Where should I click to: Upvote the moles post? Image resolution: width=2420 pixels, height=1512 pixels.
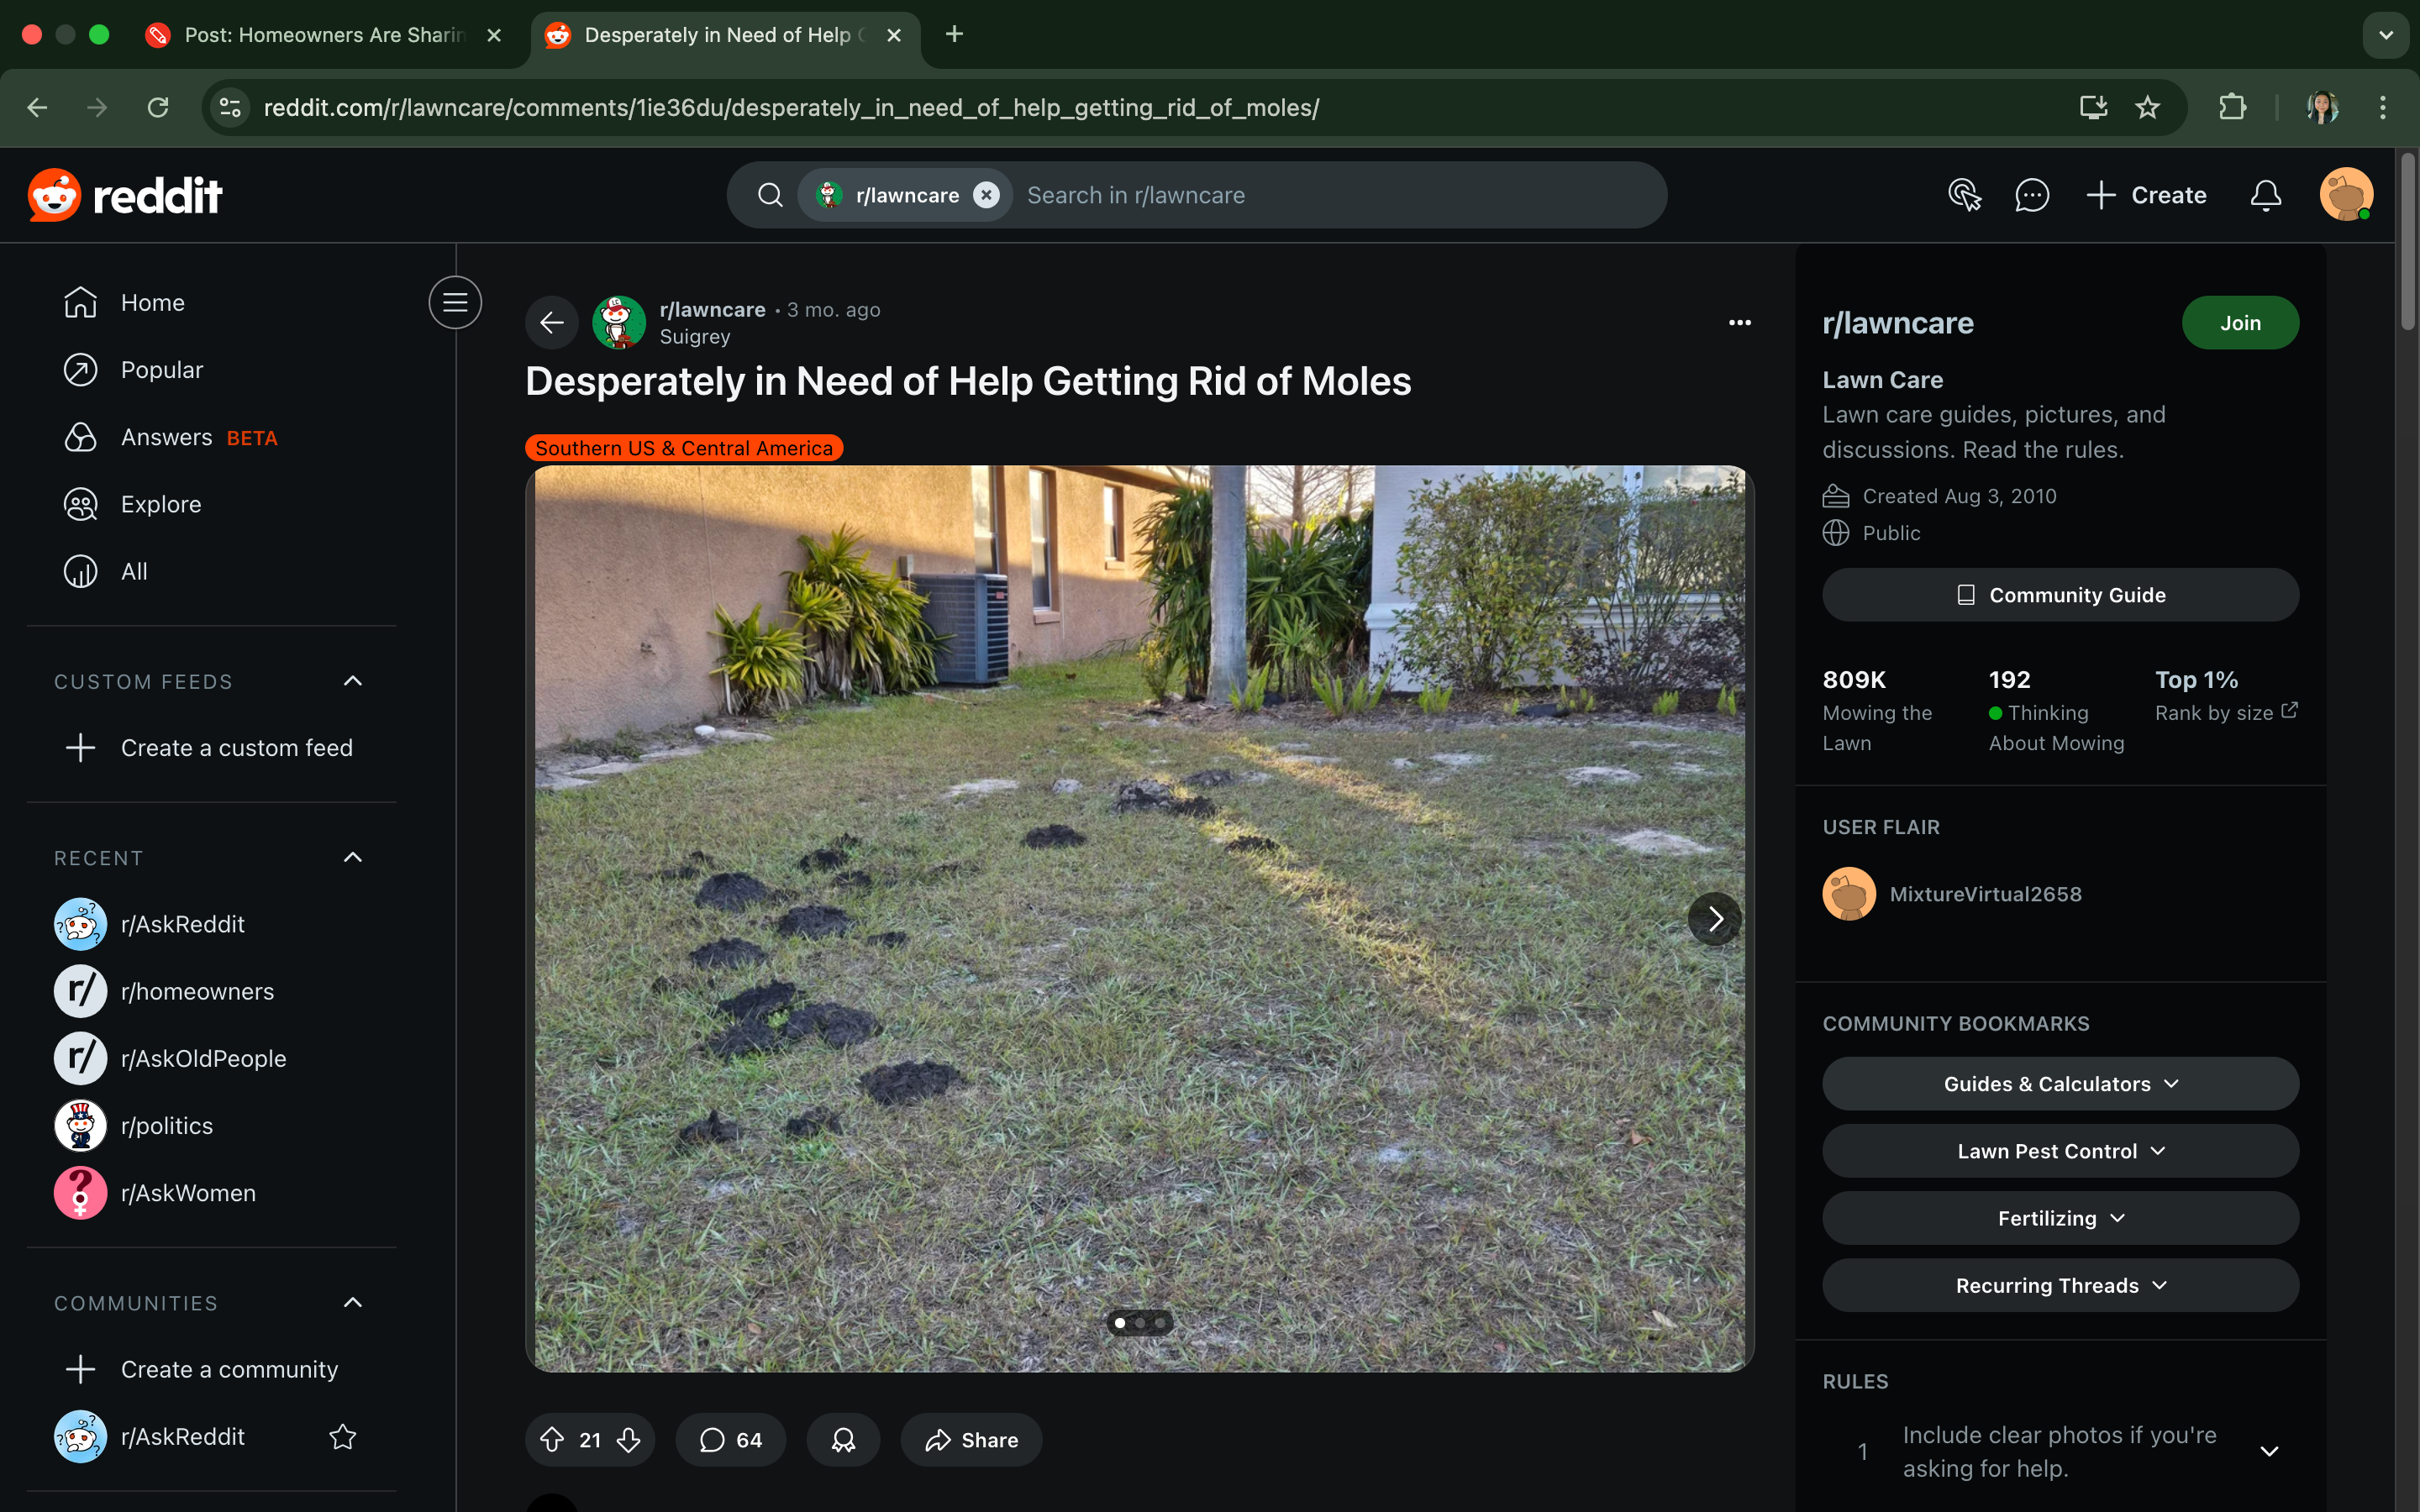coord(553,1439)
